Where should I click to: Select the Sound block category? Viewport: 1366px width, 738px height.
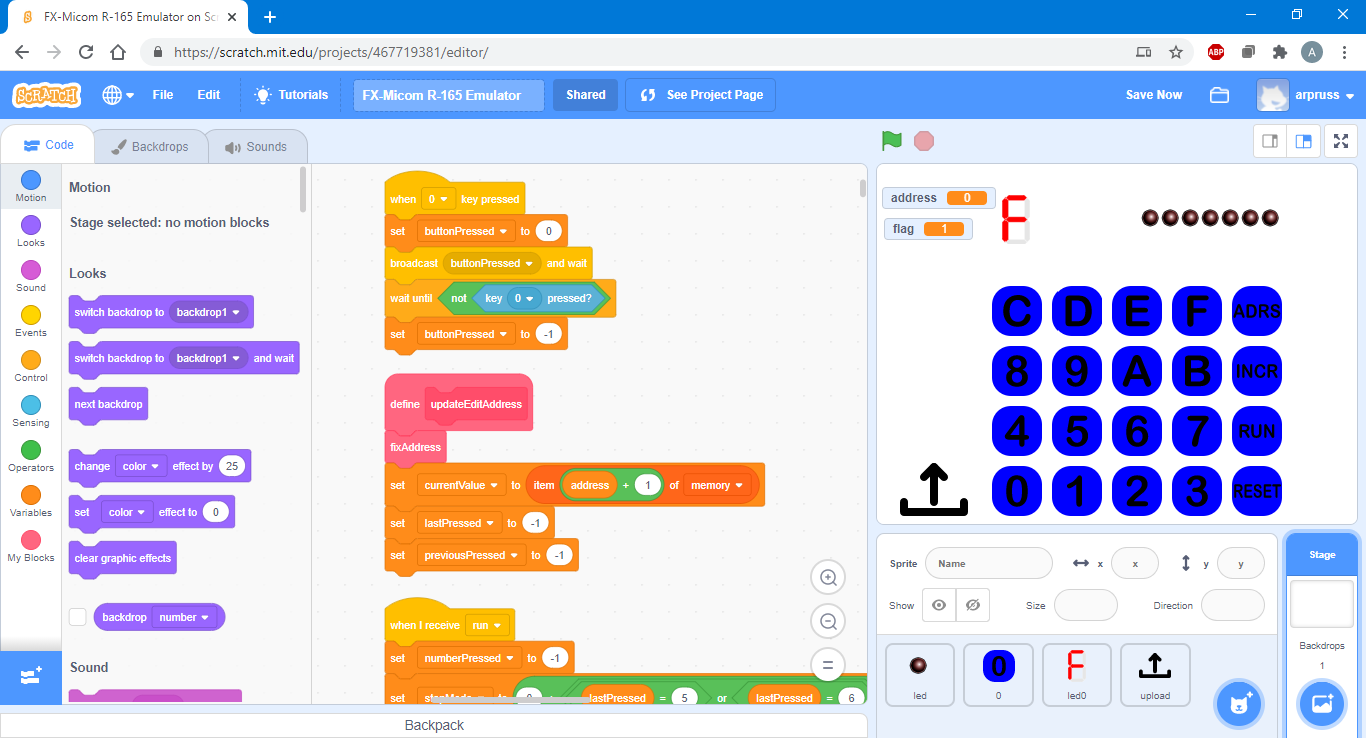click(31, 276)
